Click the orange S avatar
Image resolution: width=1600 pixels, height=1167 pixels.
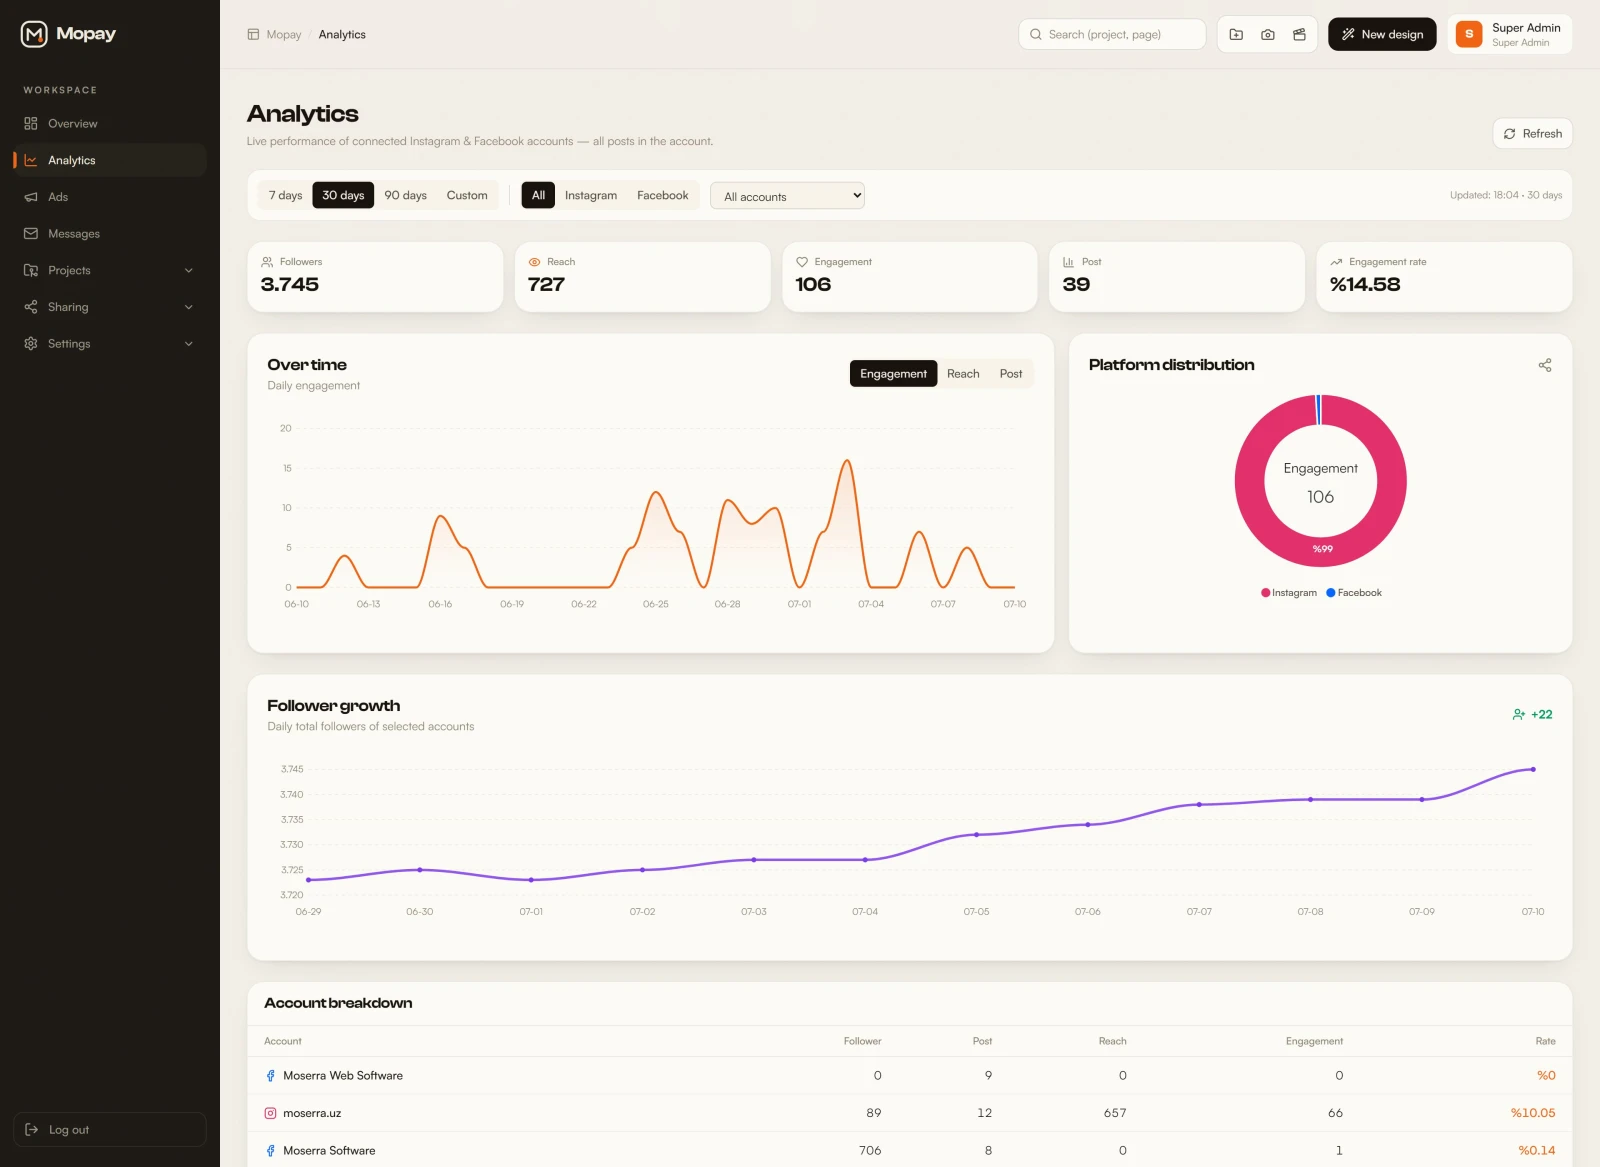click(x=1469, y=34)
